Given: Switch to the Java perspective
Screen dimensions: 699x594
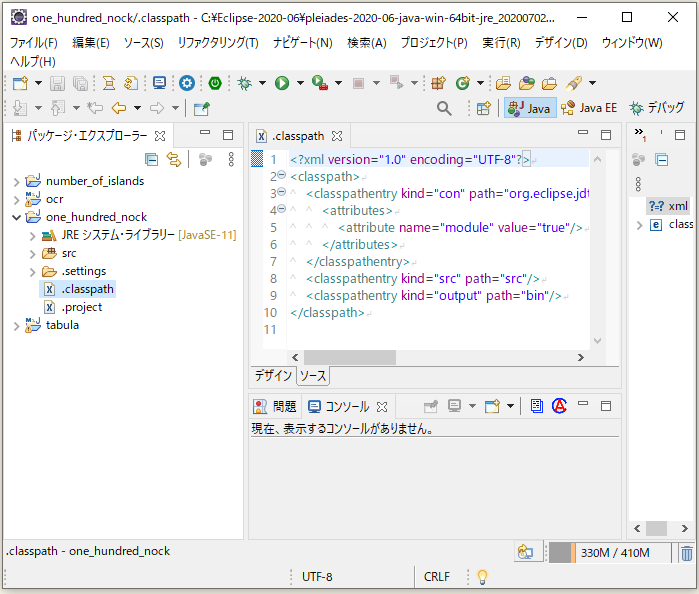Looking at the screenshot, I should coord(530,108).
